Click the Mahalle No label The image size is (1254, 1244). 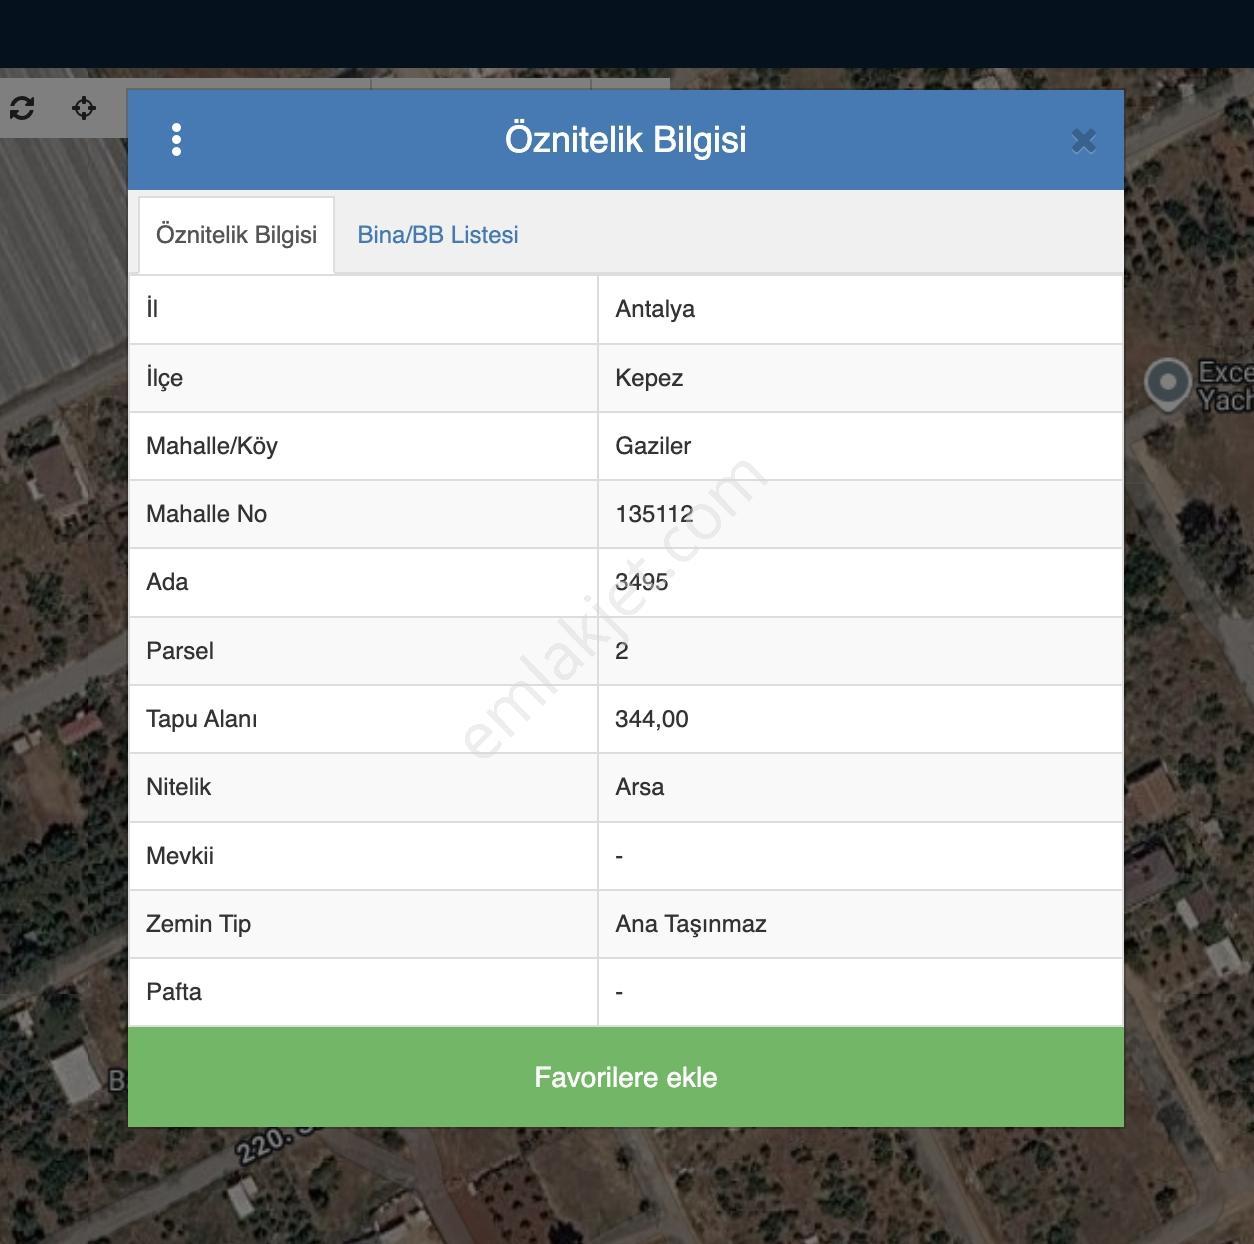click(206, 514)
